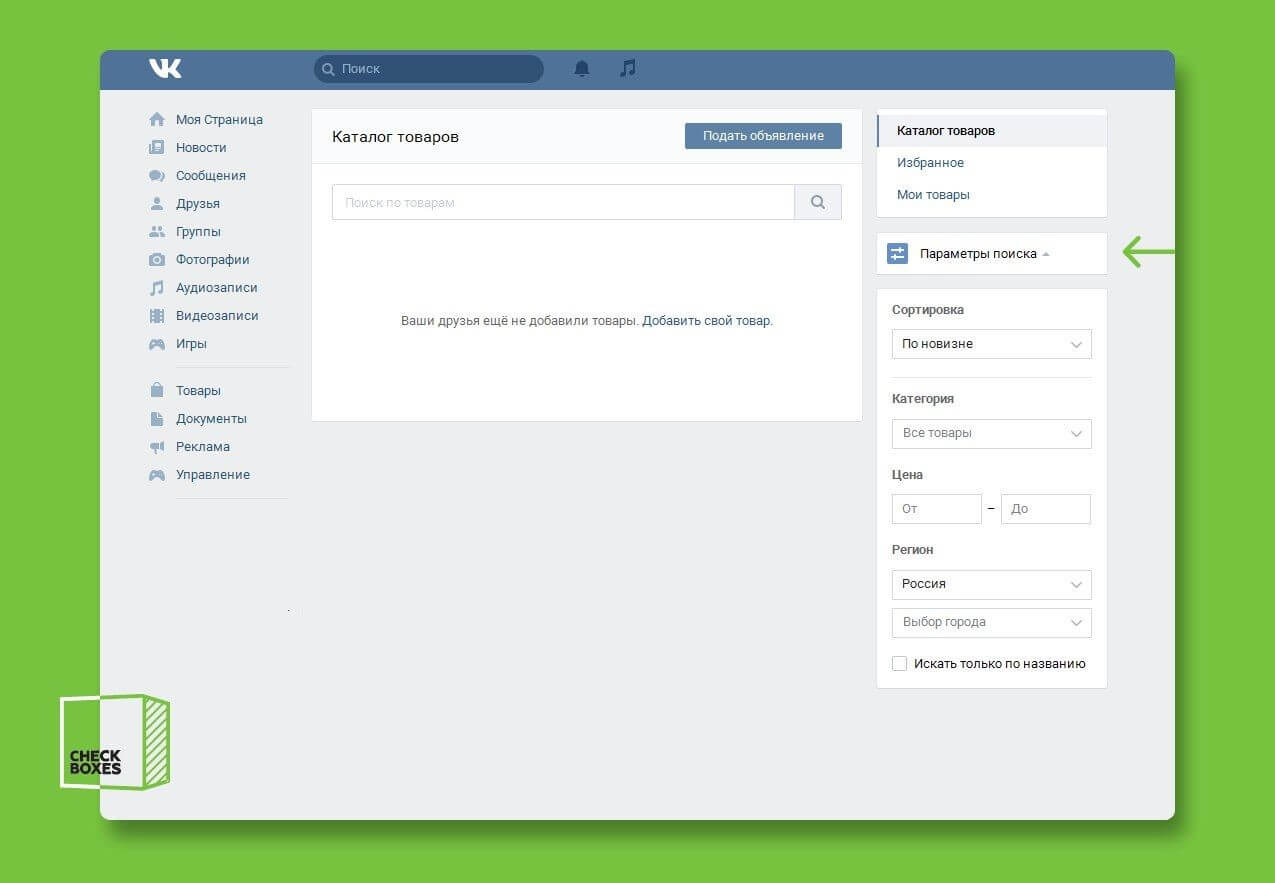
Task: Click the shopping bag icon beside Товары
Action: click(x=157, y=391)
